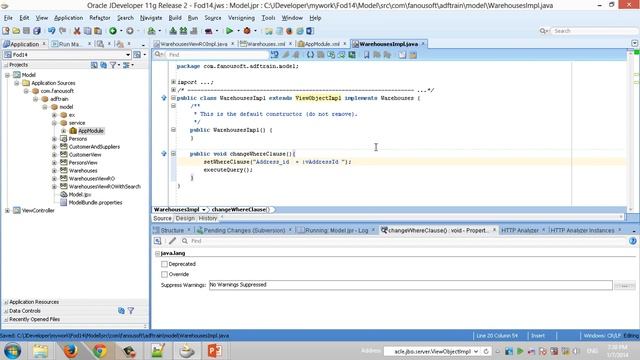Select WarehousesViewROWithSearch tree item

point(104,187)
